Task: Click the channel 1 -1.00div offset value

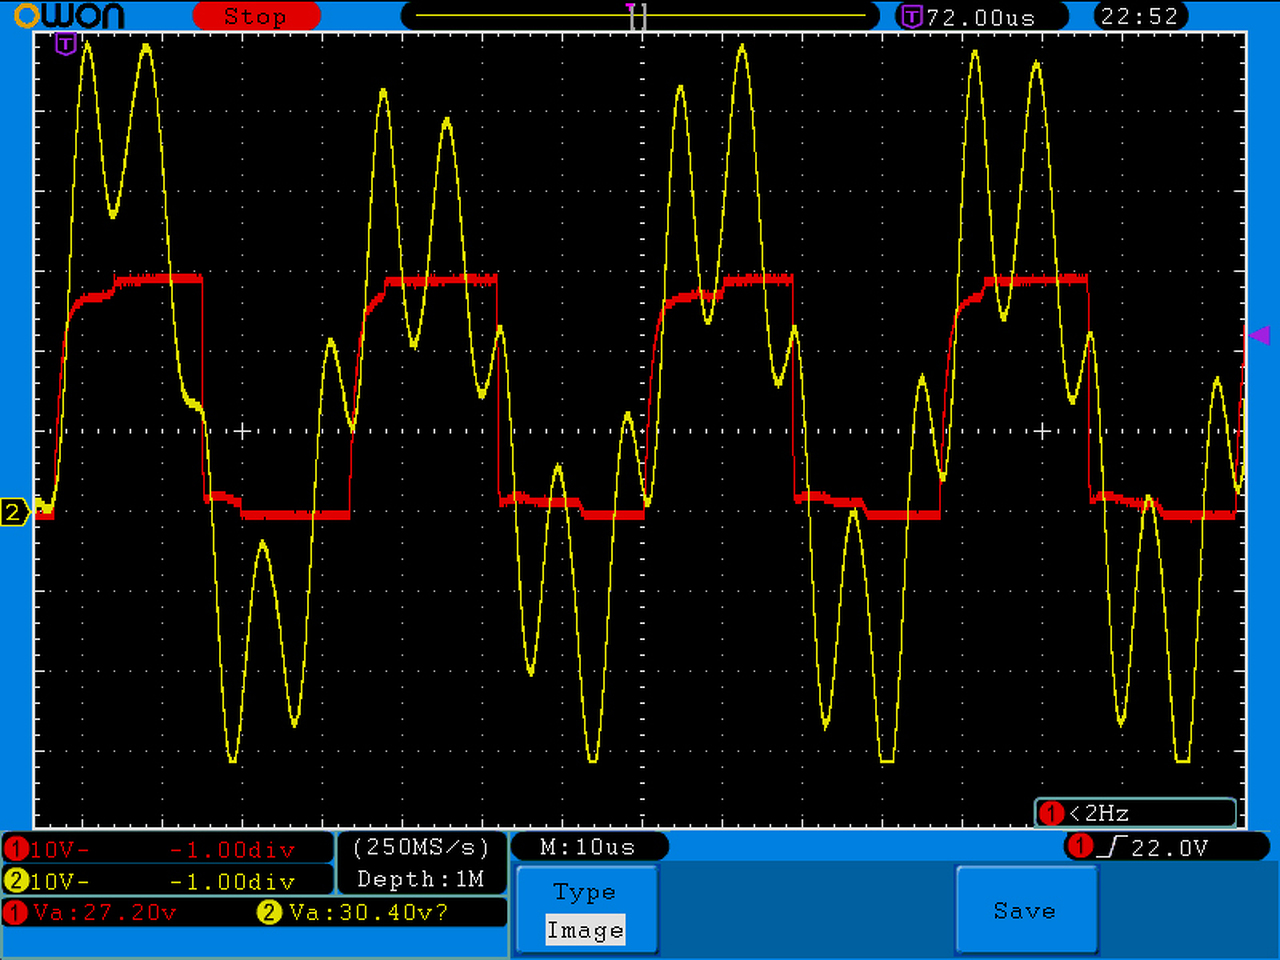Action: pos(232,850)
